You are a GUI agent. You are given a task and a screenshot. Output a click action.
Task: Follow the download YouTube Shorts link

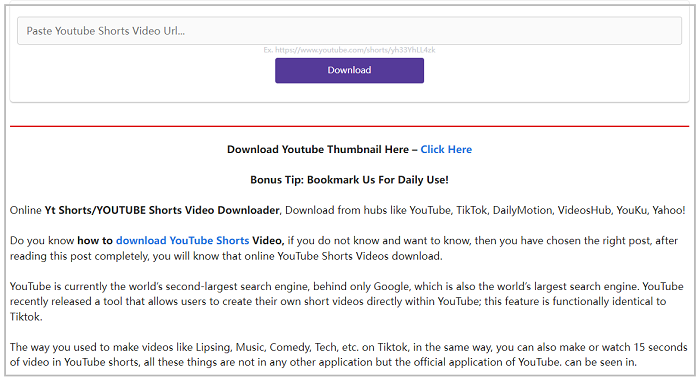pos(182,240)
